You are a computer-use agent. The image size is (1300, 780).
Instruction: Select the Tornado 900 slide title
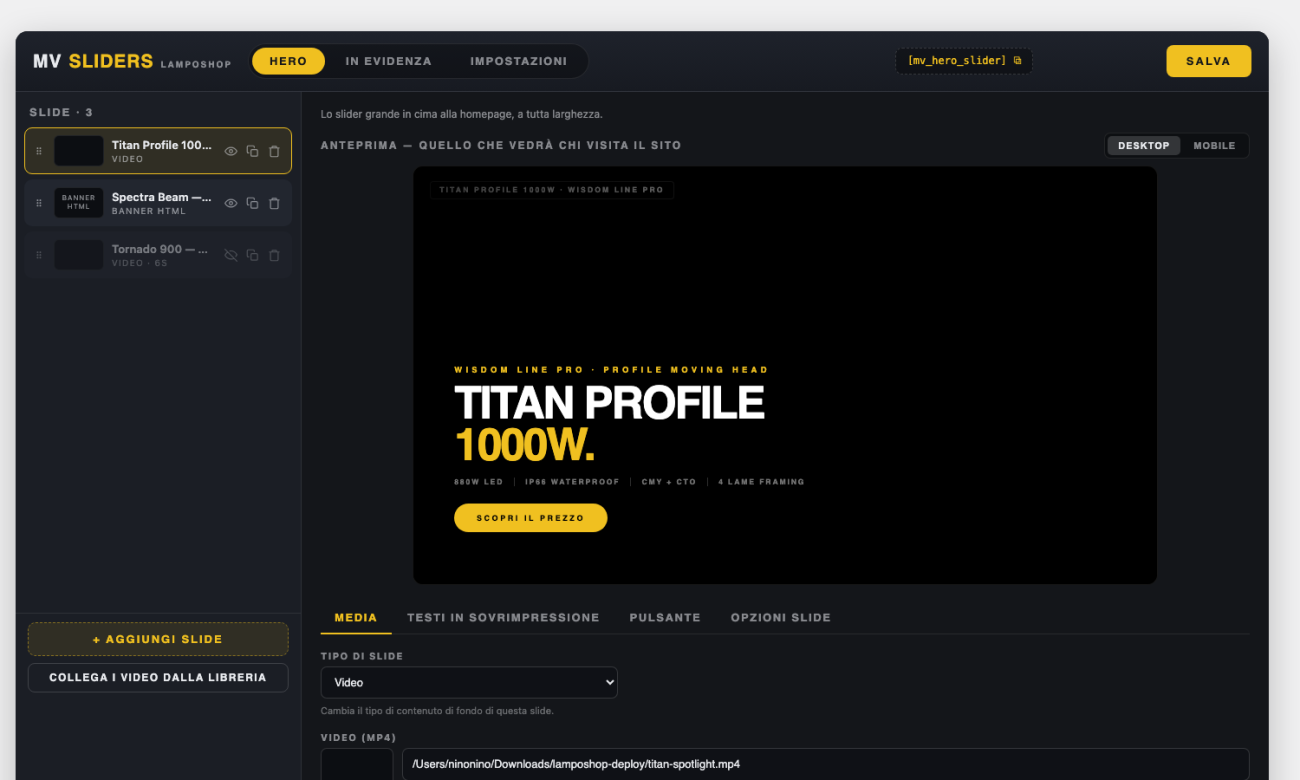click(160, 249)
